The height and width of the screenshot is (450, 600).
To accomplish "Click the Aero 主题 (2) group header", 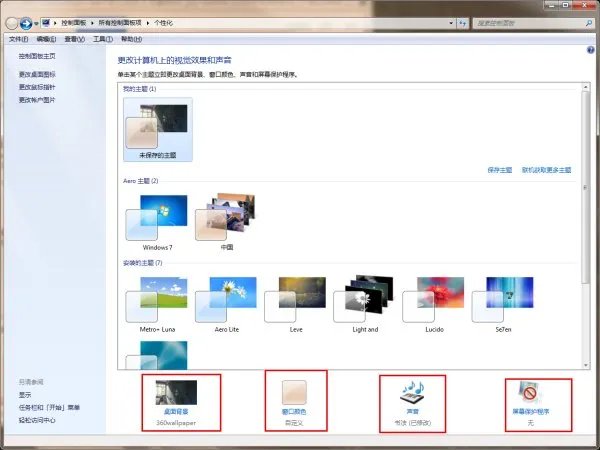I will pos(140,181).
